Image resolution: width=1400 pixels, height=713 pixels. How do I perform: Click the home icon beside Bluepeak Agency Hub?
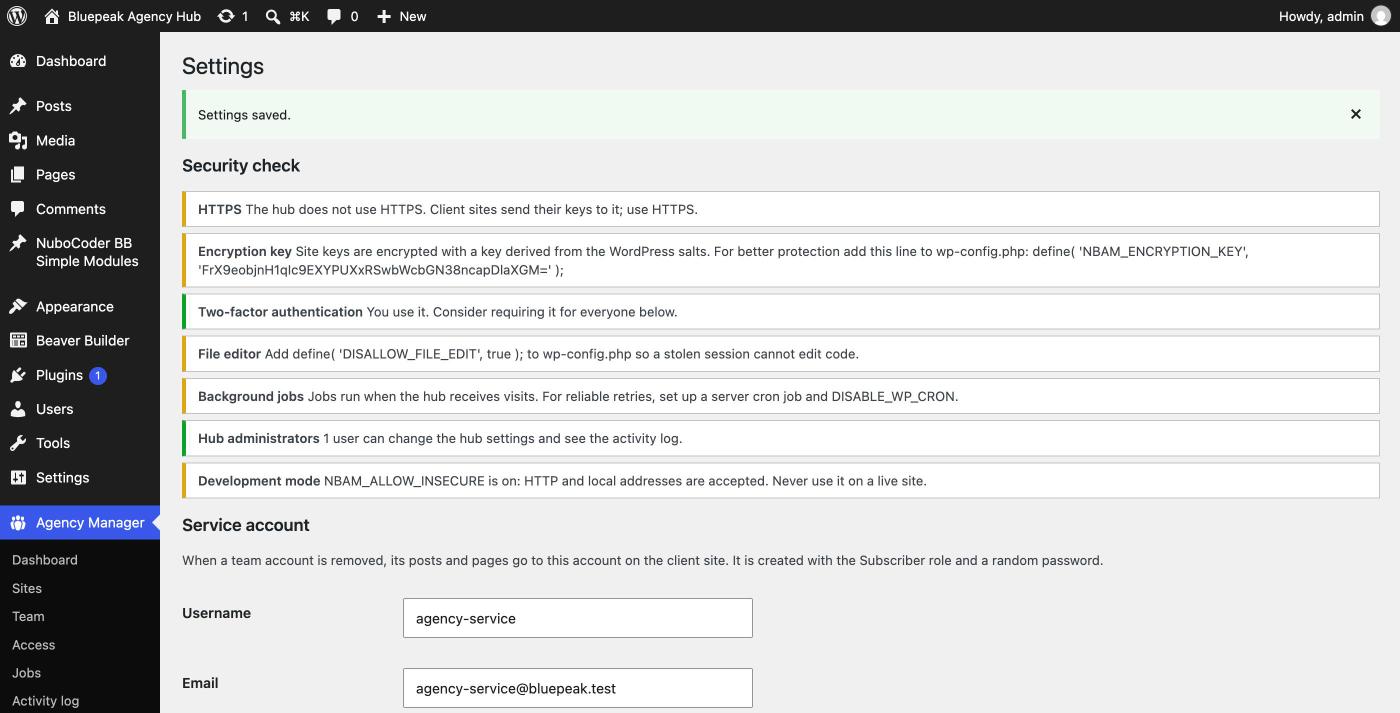tap(53, 16)
